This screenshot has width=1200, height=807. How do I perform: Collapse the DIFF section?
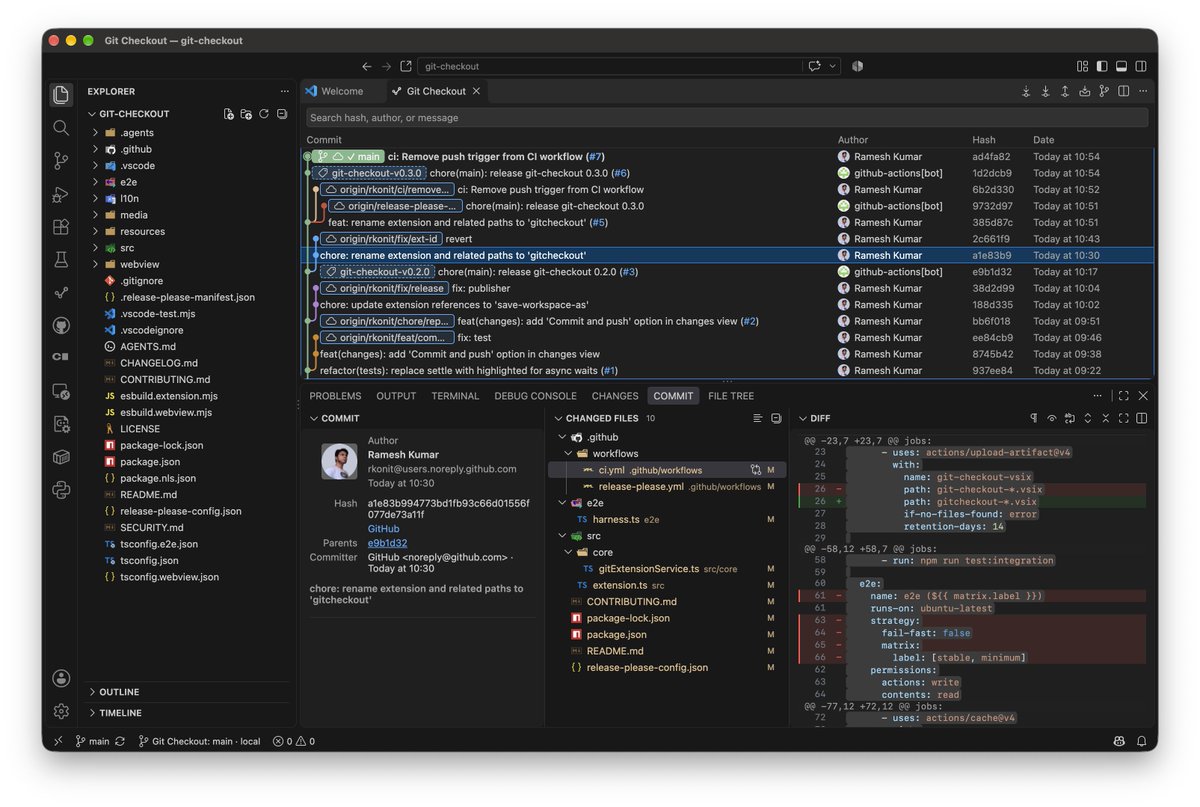[801, 419]
